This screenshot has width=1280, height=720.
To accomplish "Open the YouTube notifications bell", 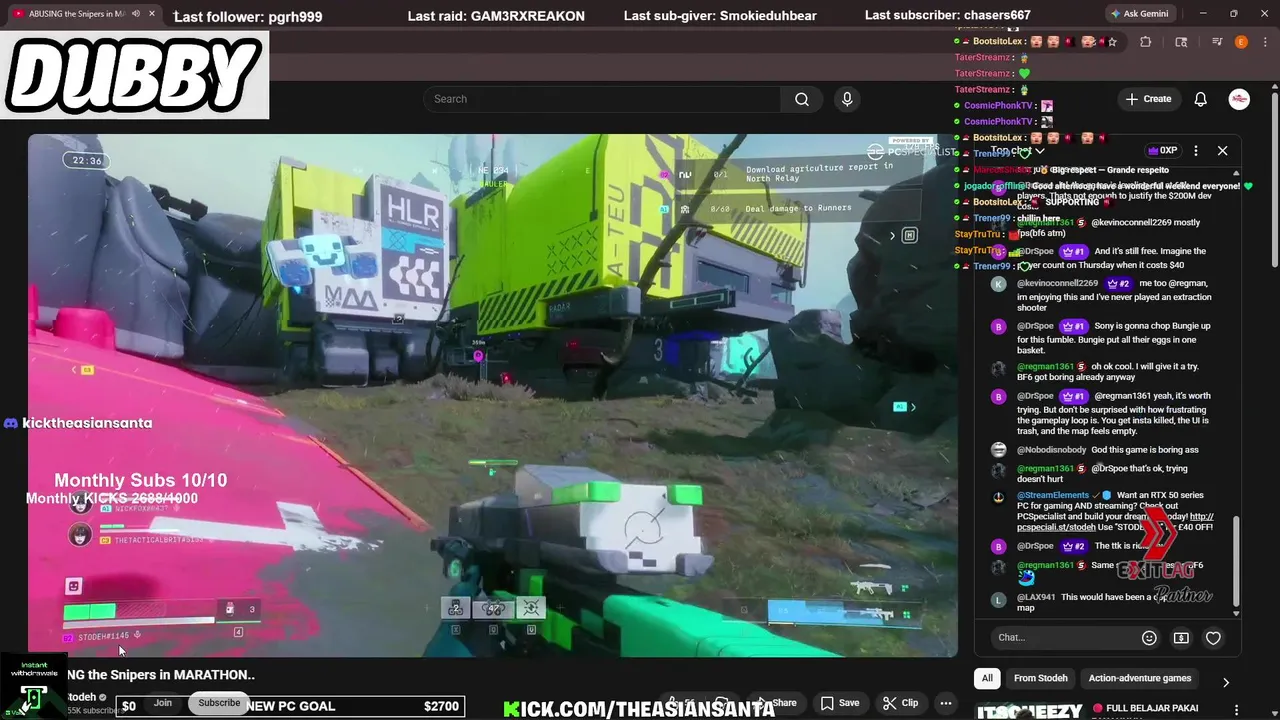I will [1201, 99].
